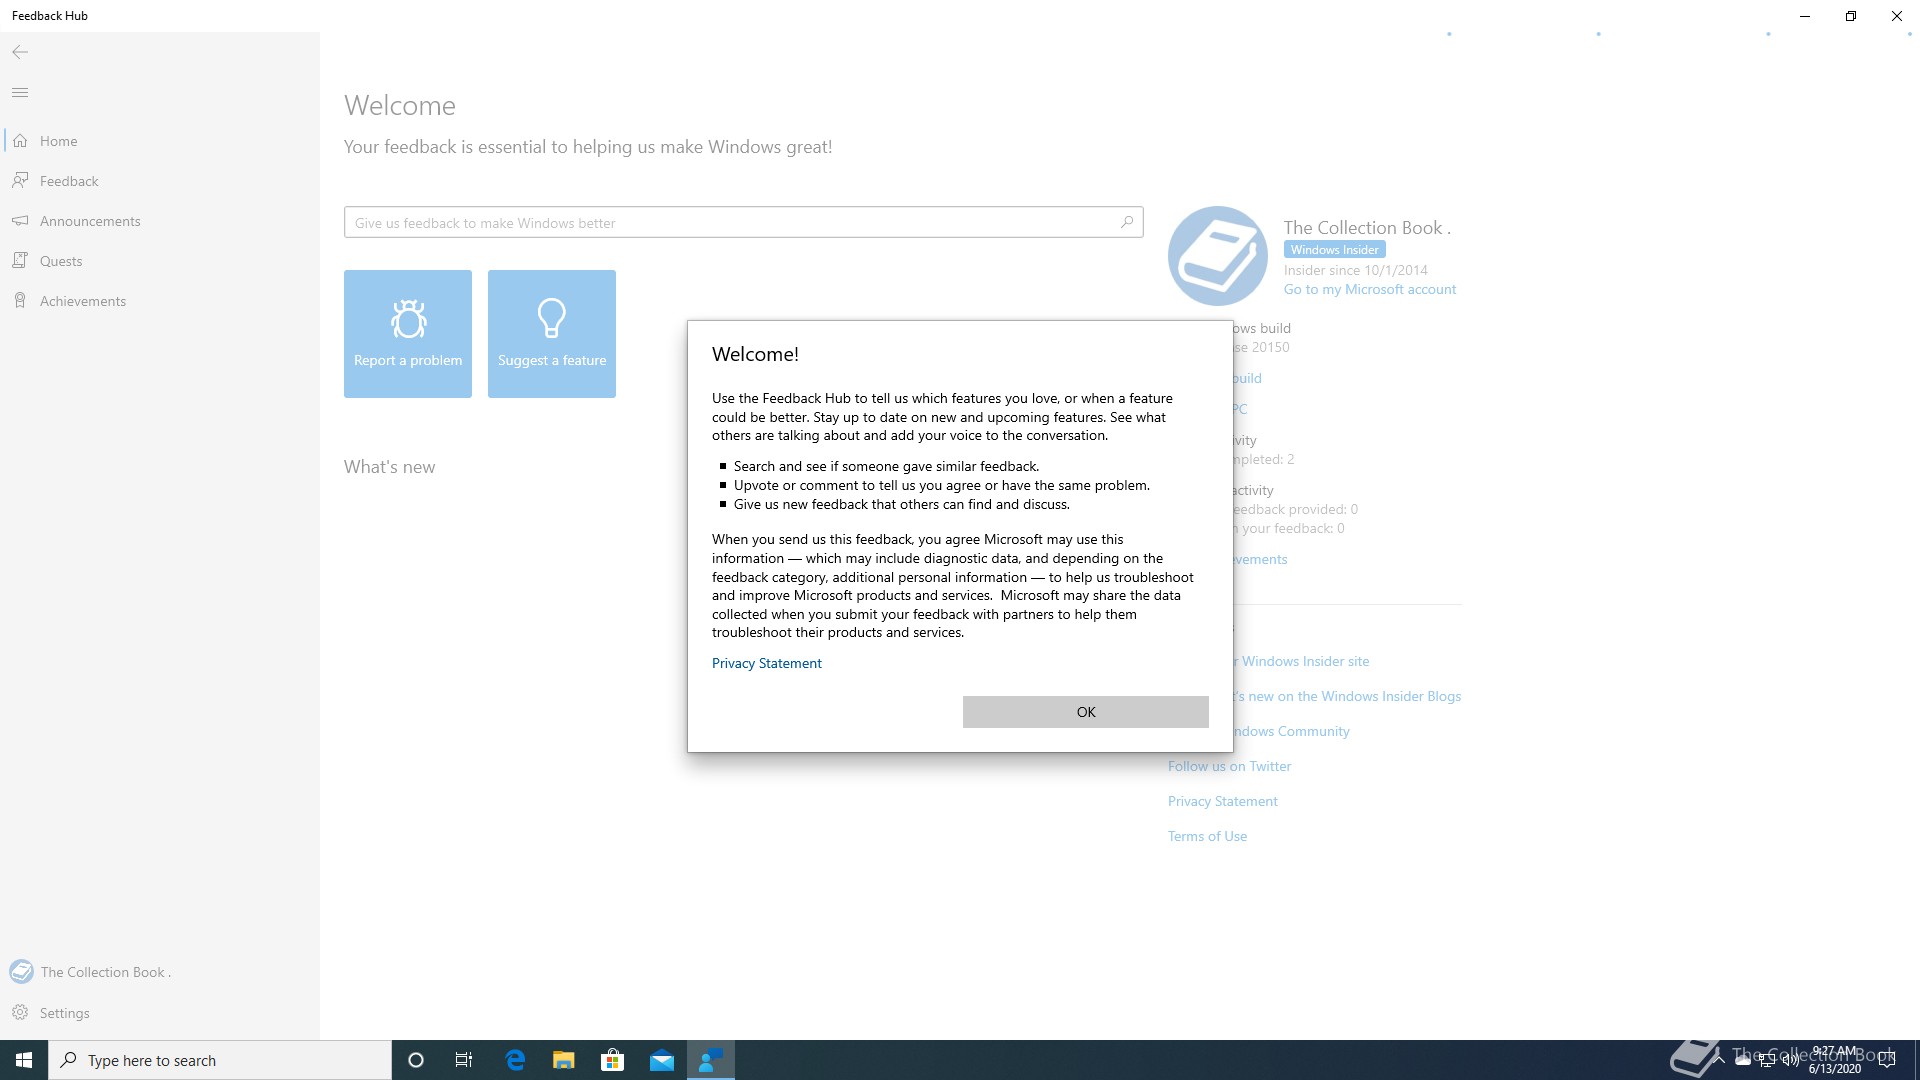Open Follow us on Twitter link
This screenshot has width=1920, height=1080.
tap(1229, 766)
